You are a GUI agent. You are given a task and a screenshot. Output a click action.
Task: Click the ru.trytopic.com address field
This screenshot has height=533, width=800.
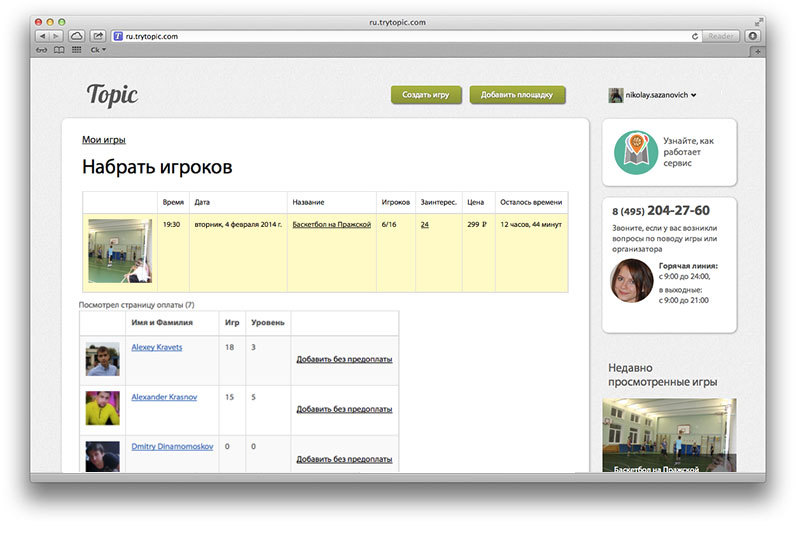click(406, 36)
